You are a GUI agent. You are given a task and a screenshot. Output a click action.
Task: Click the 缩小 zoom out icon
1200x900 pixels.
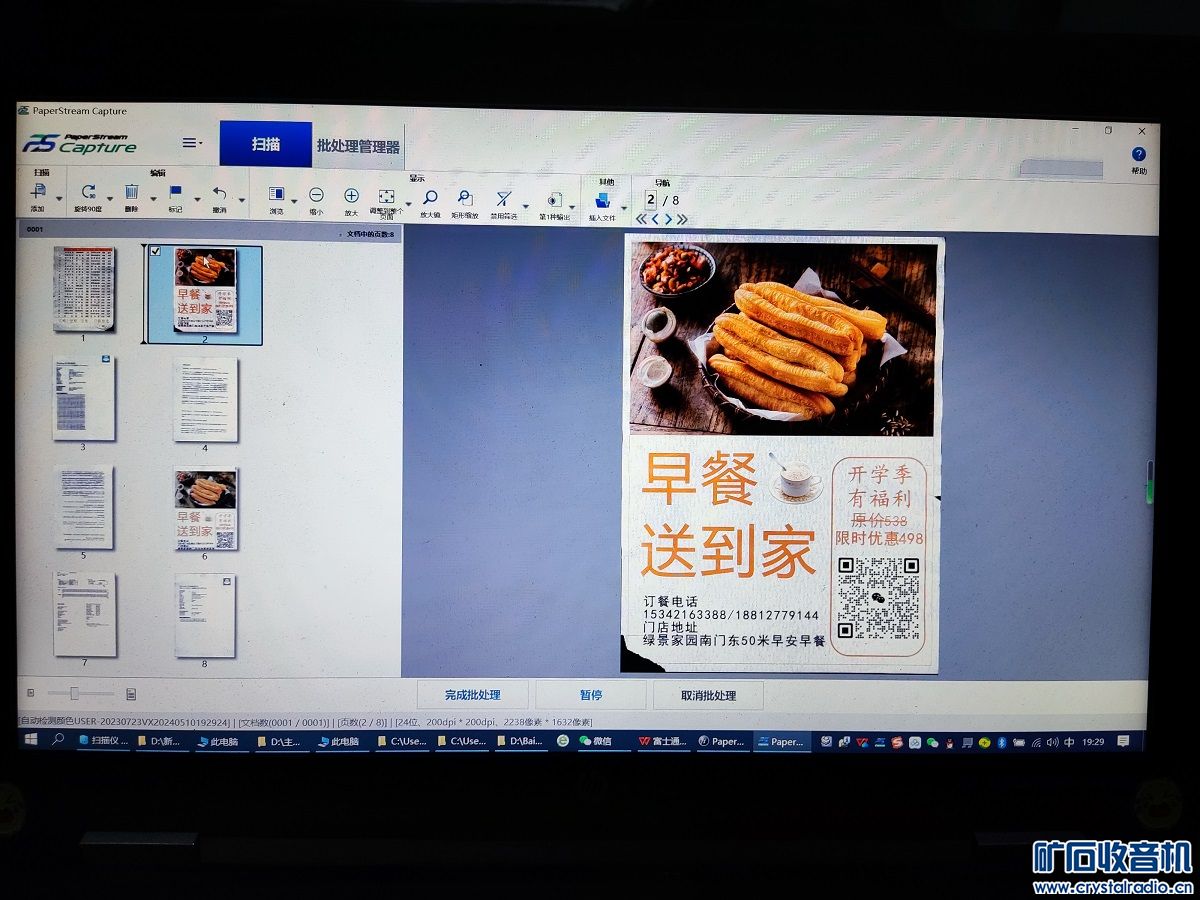[316, 195]
